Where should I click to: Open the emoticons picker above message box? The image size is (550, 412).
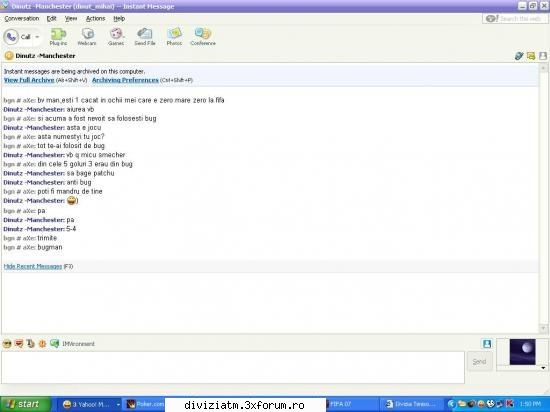pyautogui.click(x=7, y=344)
